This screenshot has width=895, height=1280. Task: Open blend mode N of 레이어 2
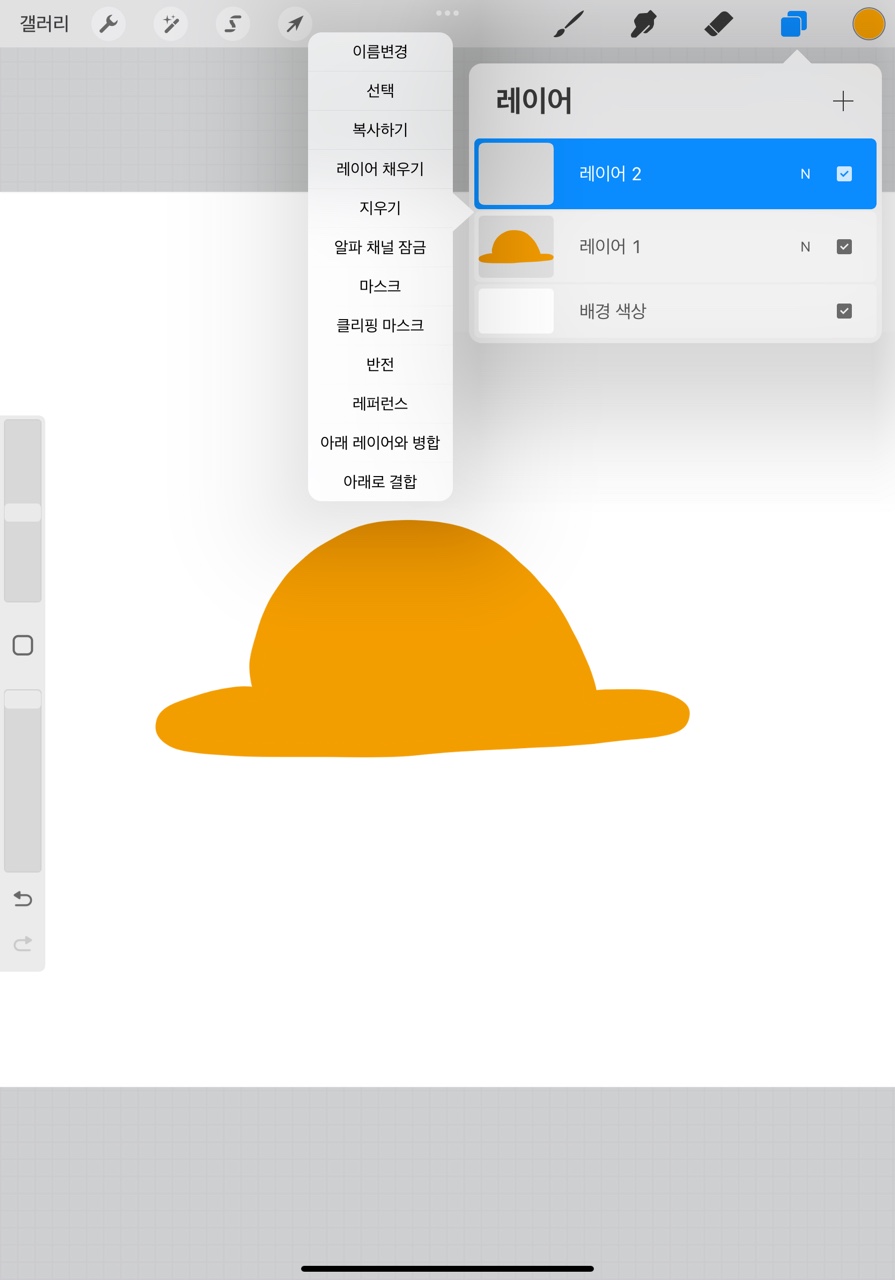tap(805, 174)
